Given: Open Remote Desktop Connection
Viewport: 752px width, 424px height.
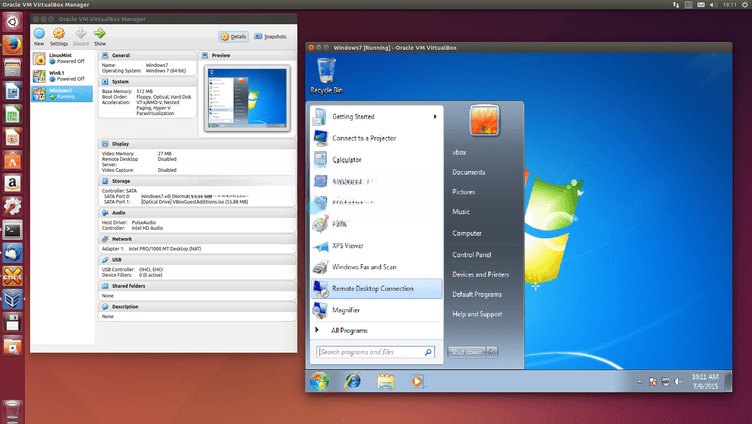Looking at the screenshot, I should [x=376, y=289].
